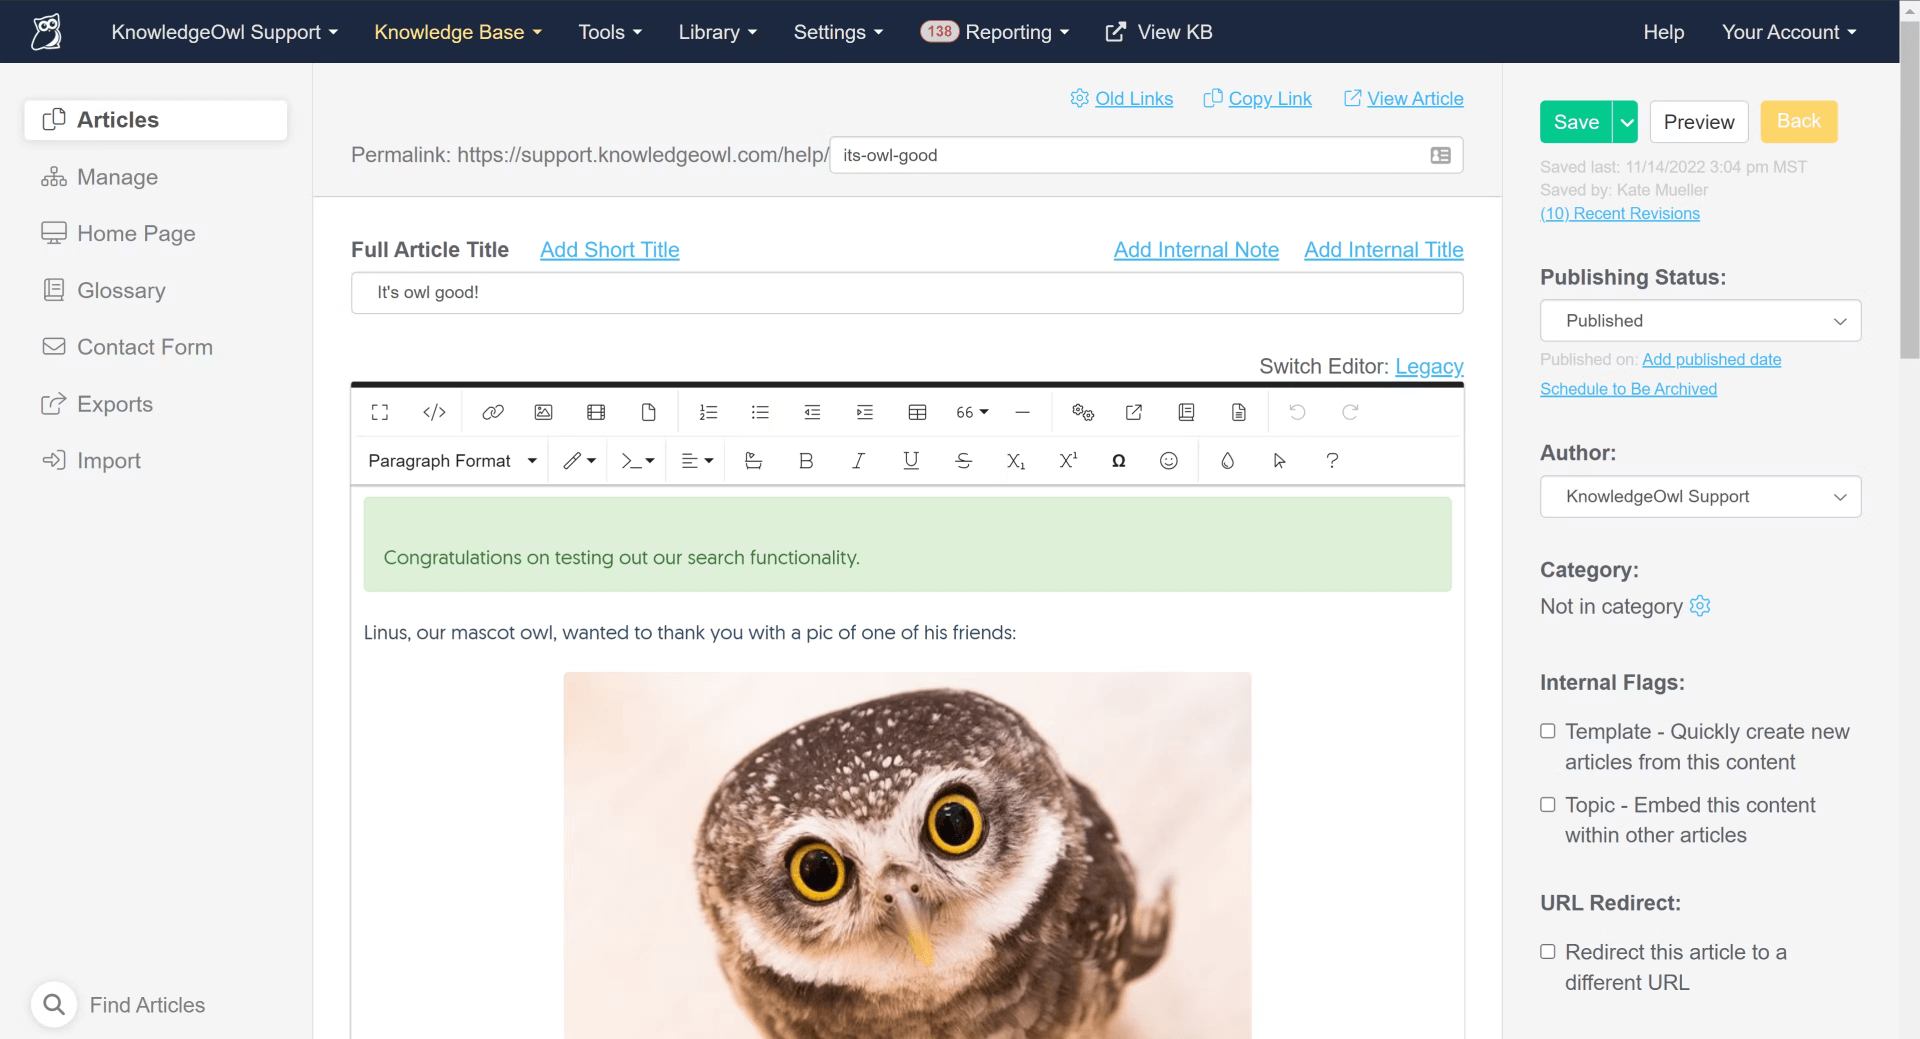1920x1039 pixels.
Task: Redo the last edit
Action: coord(1350,412)
